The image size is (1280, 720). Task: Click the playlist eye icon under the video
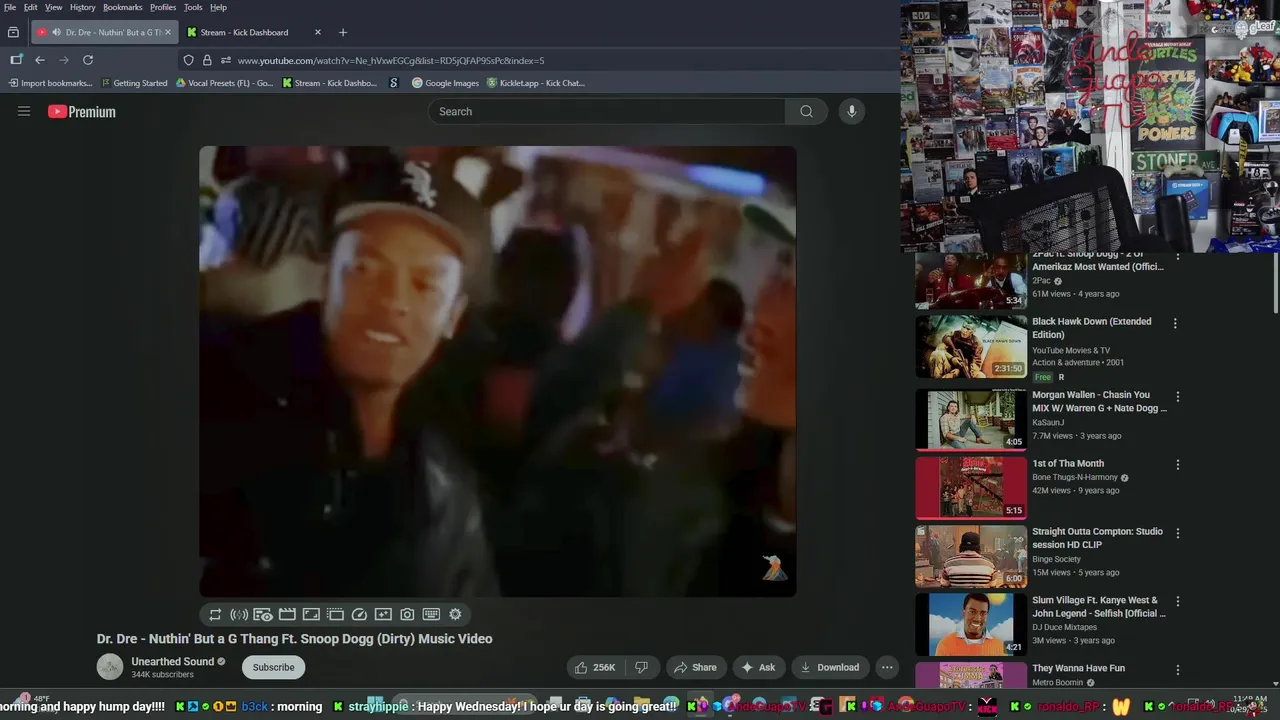pos(263,614)
